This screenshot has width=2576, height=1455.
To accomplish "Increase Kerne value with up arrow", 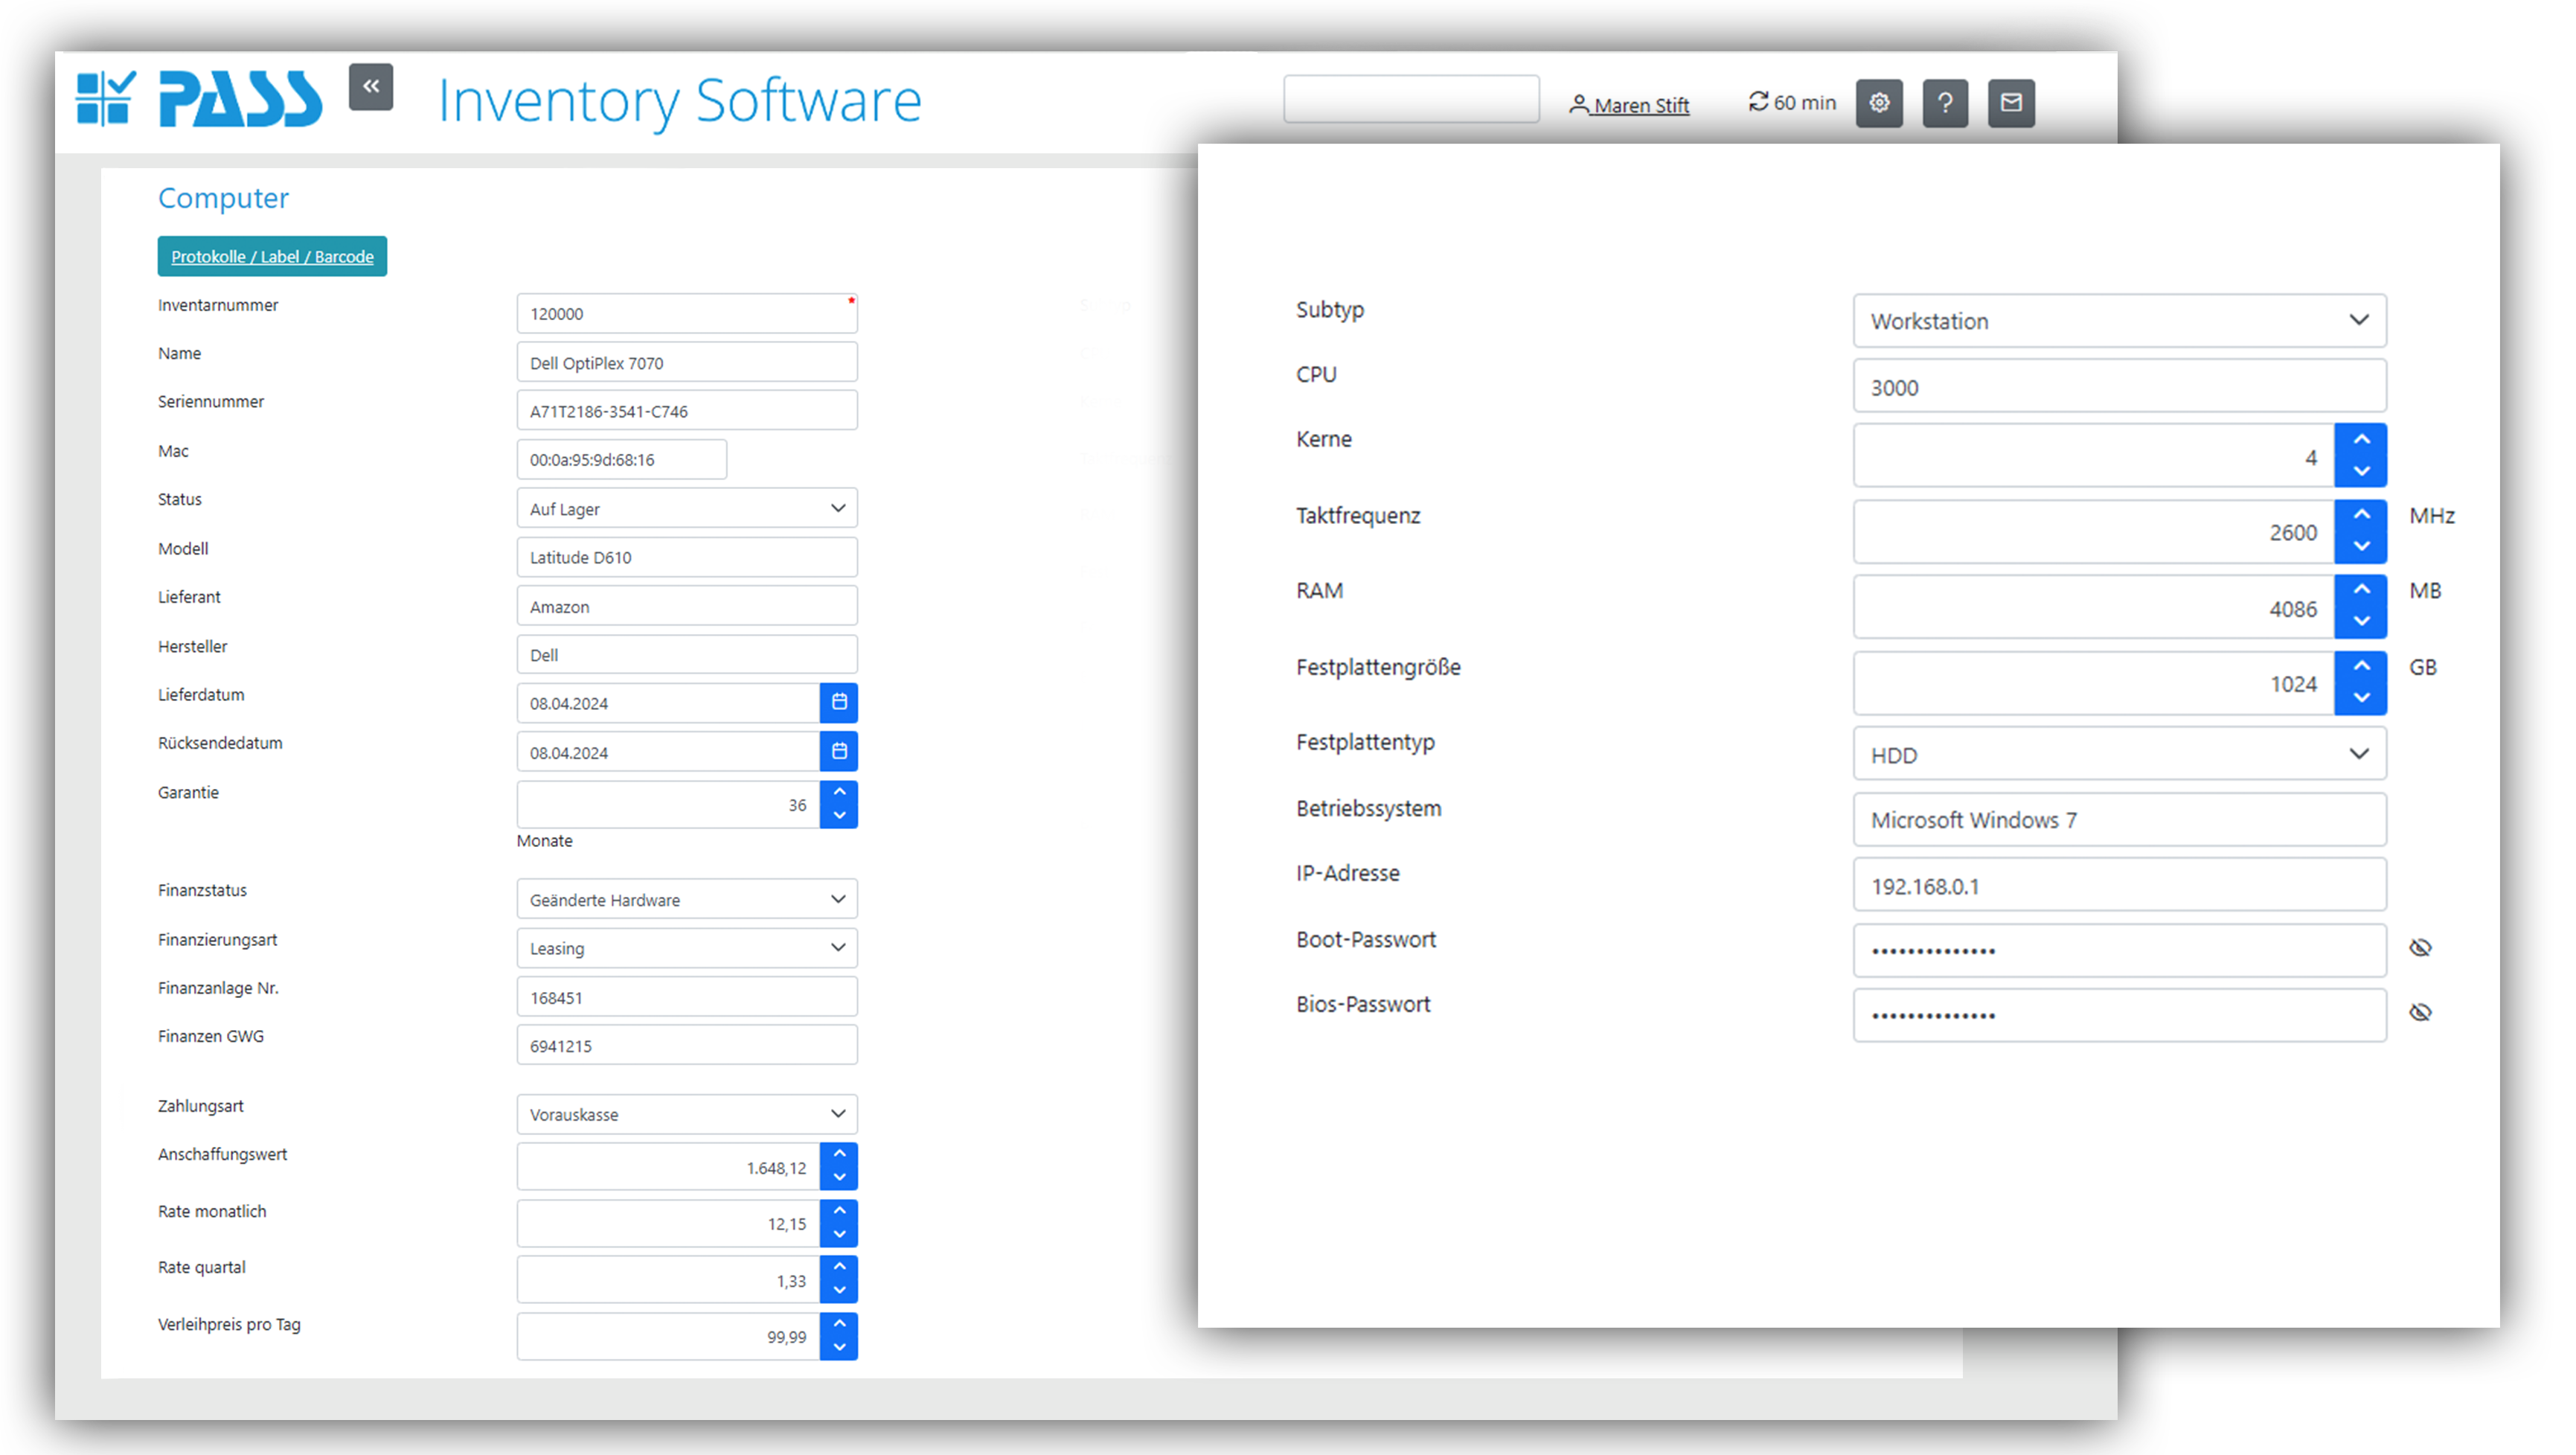I will (x=2361, y=440).
